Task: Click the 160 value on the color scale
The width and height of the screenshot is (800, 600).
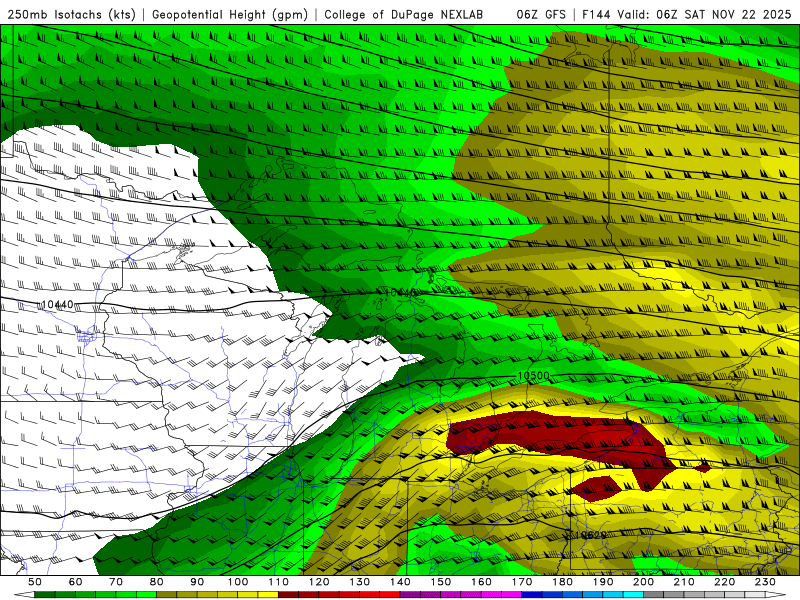Action: click(481, 582)
